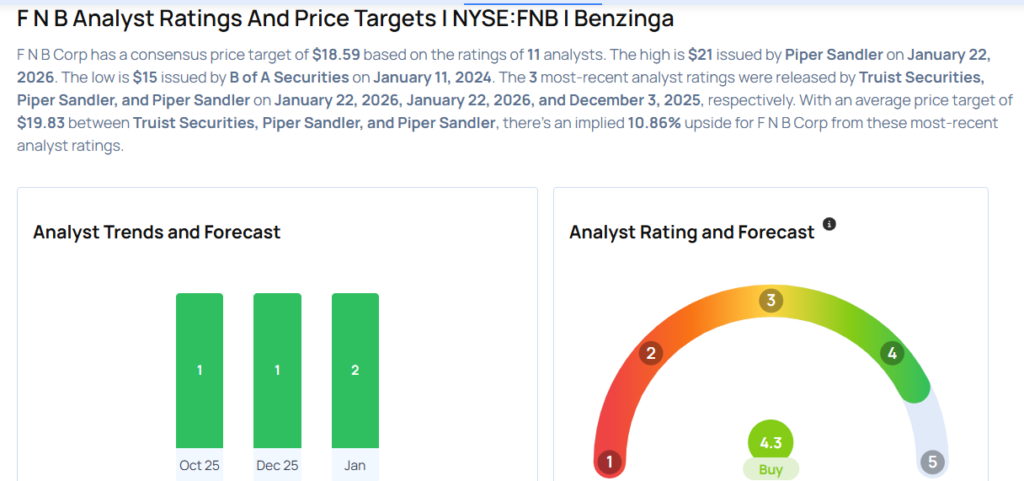
Task: Click the Dec 25 axis label
Action: click(277, 465)
